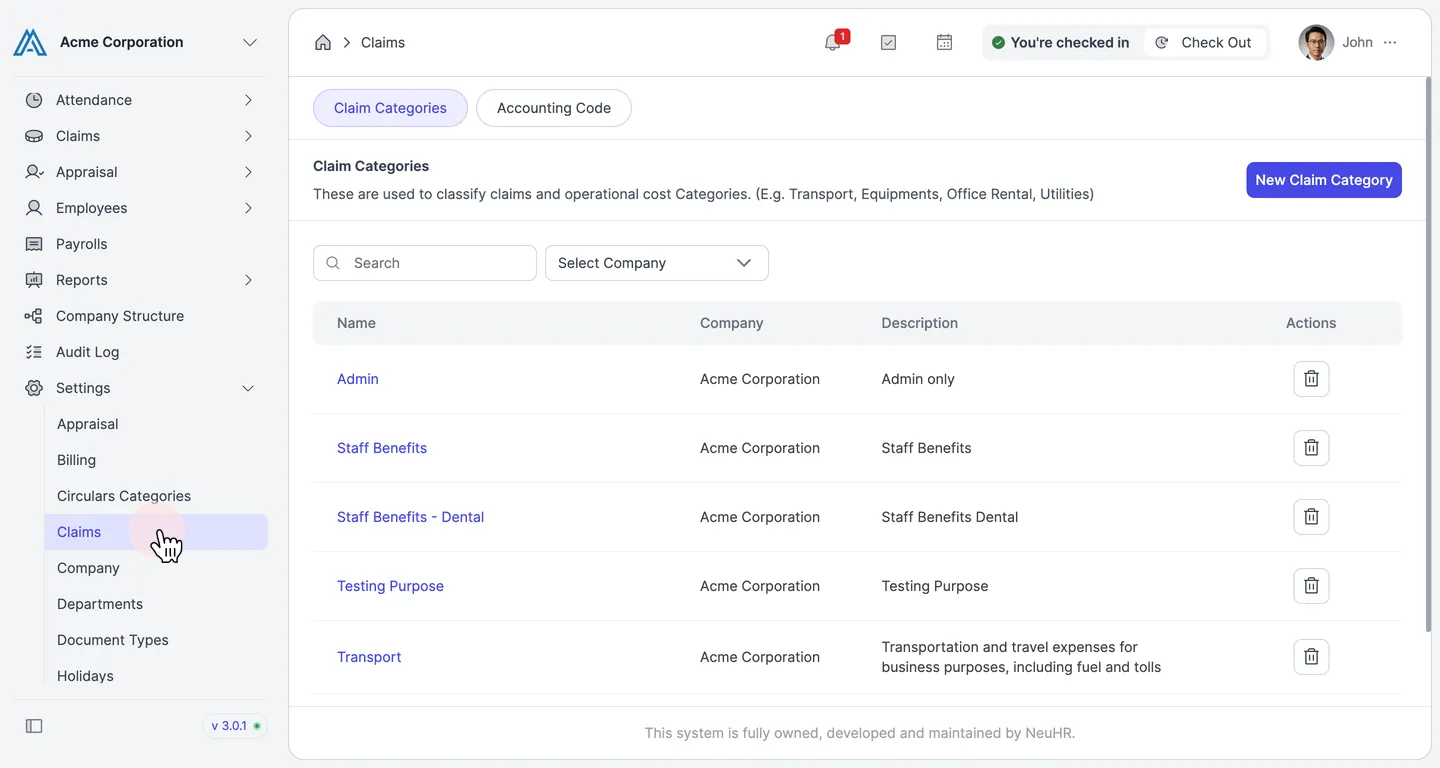Delete the Staff Benefits claim category
The height and width of the screenshot is (768, 1440).
(1311, 448)
